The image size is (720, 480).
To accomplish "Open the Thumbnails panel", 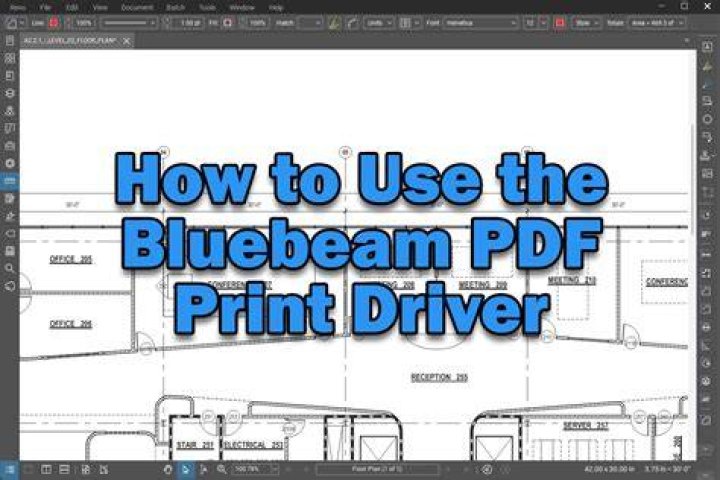I will (10, 58).
